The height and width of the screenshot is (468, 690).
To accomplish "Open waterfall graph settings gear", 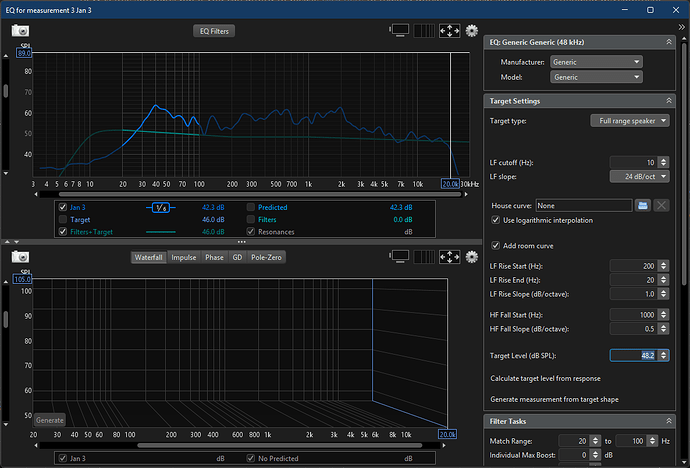I will [x=472, y=257].
